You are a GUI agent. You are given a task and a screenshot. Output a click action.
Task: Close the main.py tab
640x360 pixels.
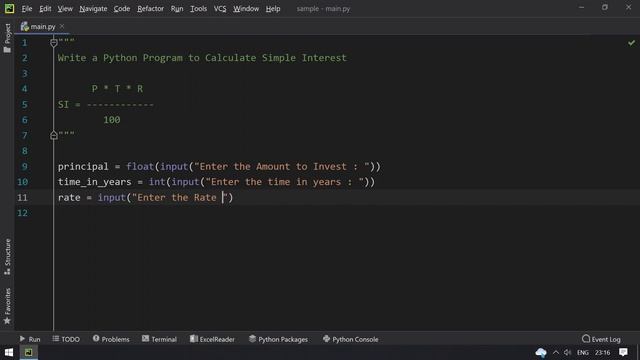[x=62, y=27]
